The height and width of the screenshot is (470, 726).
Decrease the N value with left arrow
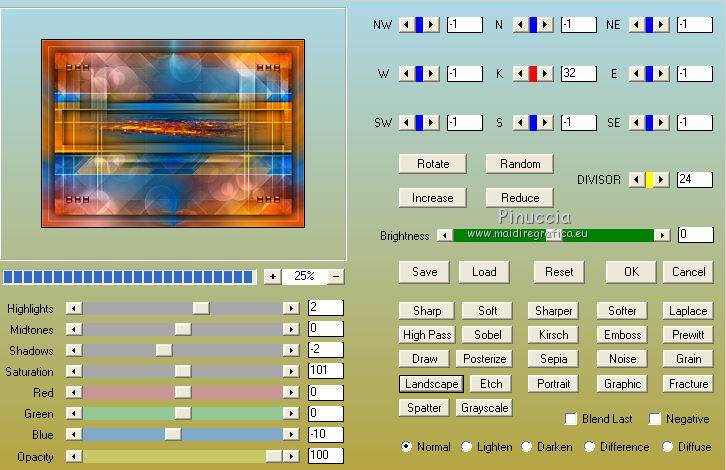pos(520,25)
